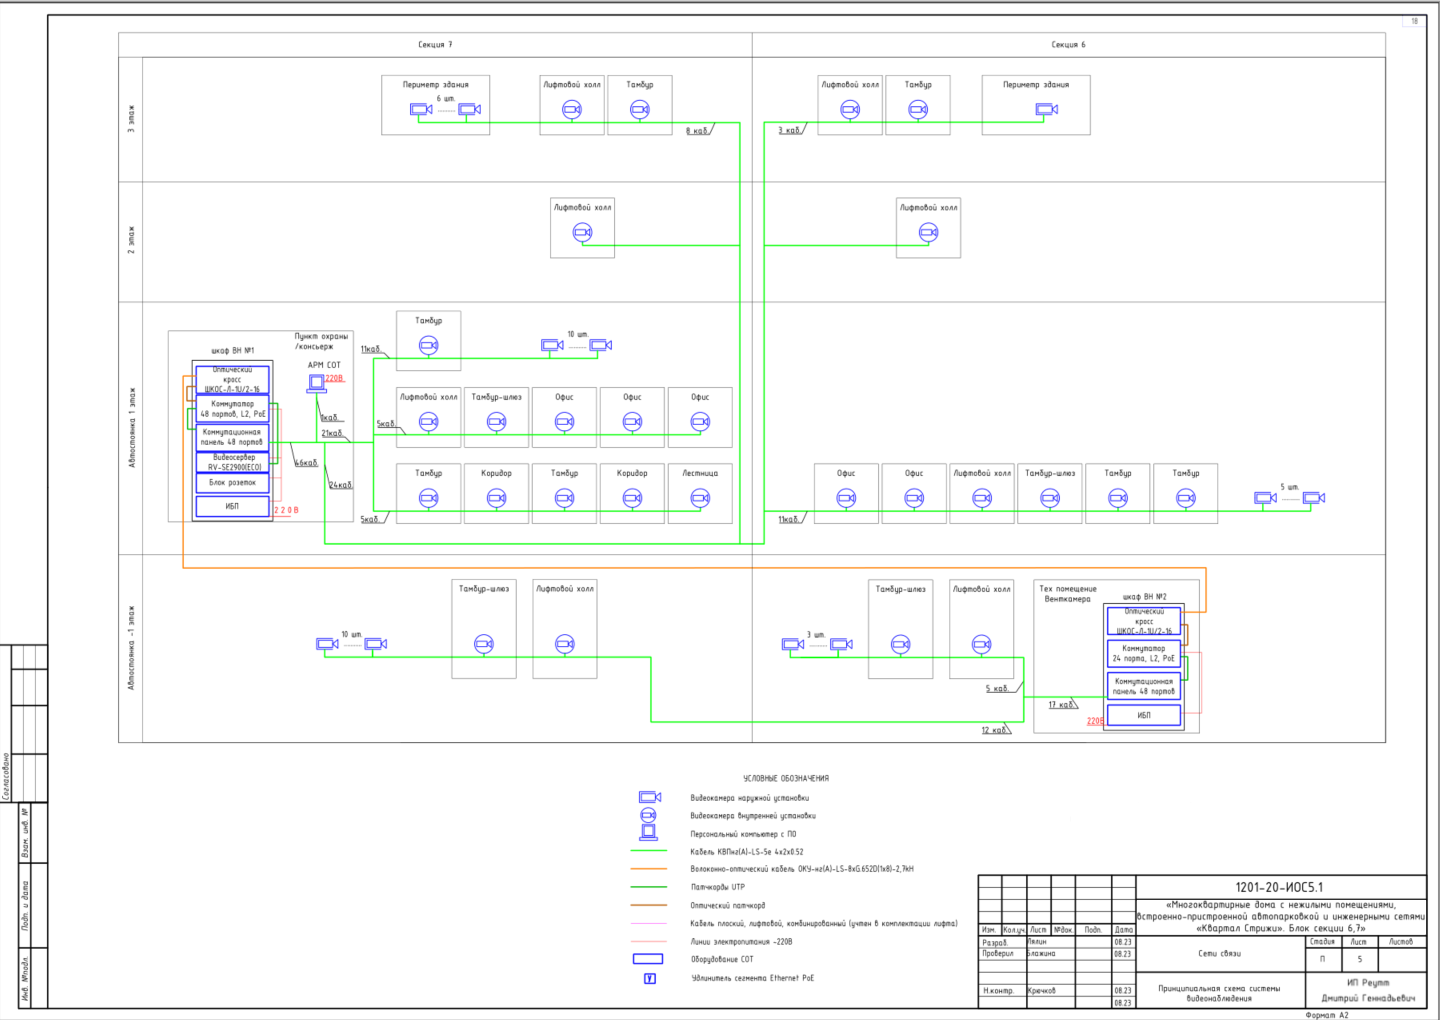The image size is (1440, 1020).
Task: Select the orange fiber-optic cable line in legend
Action: click(x=648, y=869)
